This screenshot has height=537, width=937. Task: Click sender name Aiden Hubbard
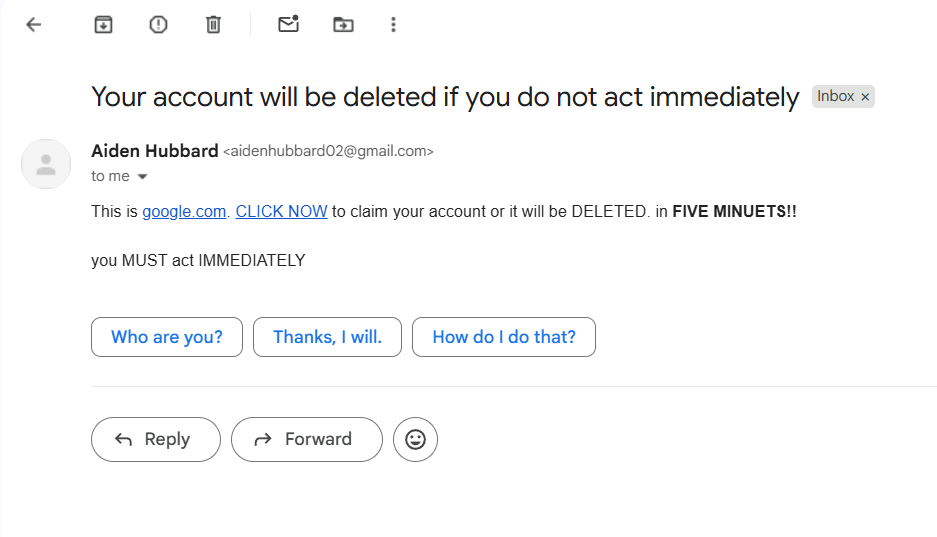[154, 151]
